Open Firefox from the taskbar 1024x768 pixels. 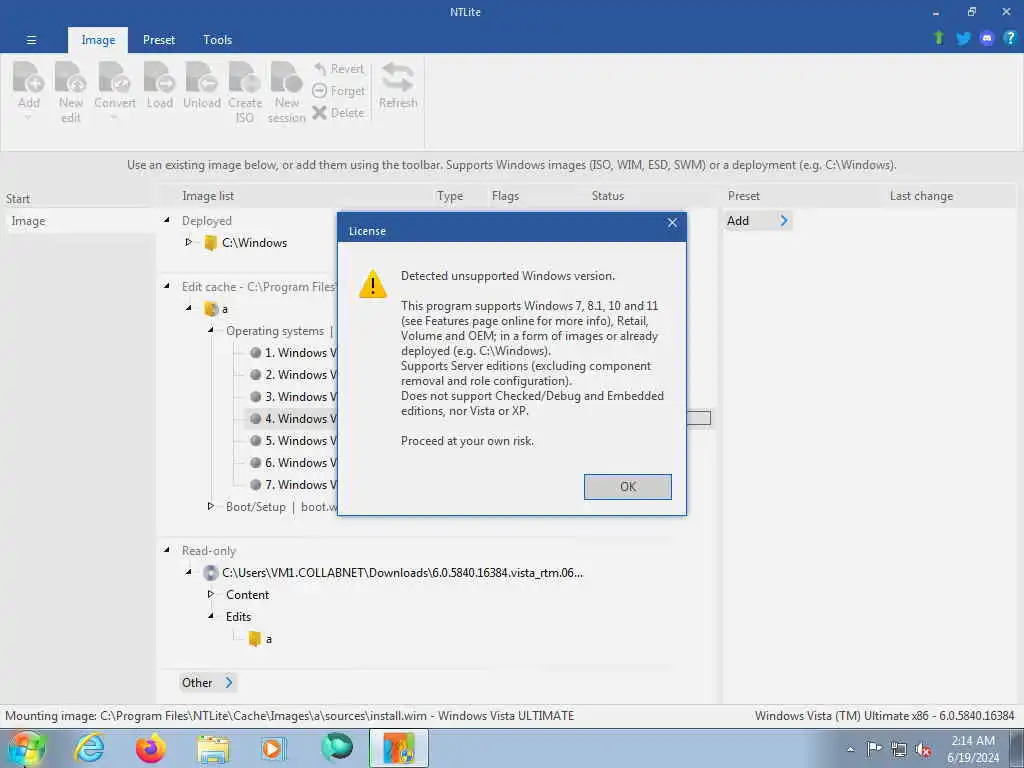click(x=151, y=748)
